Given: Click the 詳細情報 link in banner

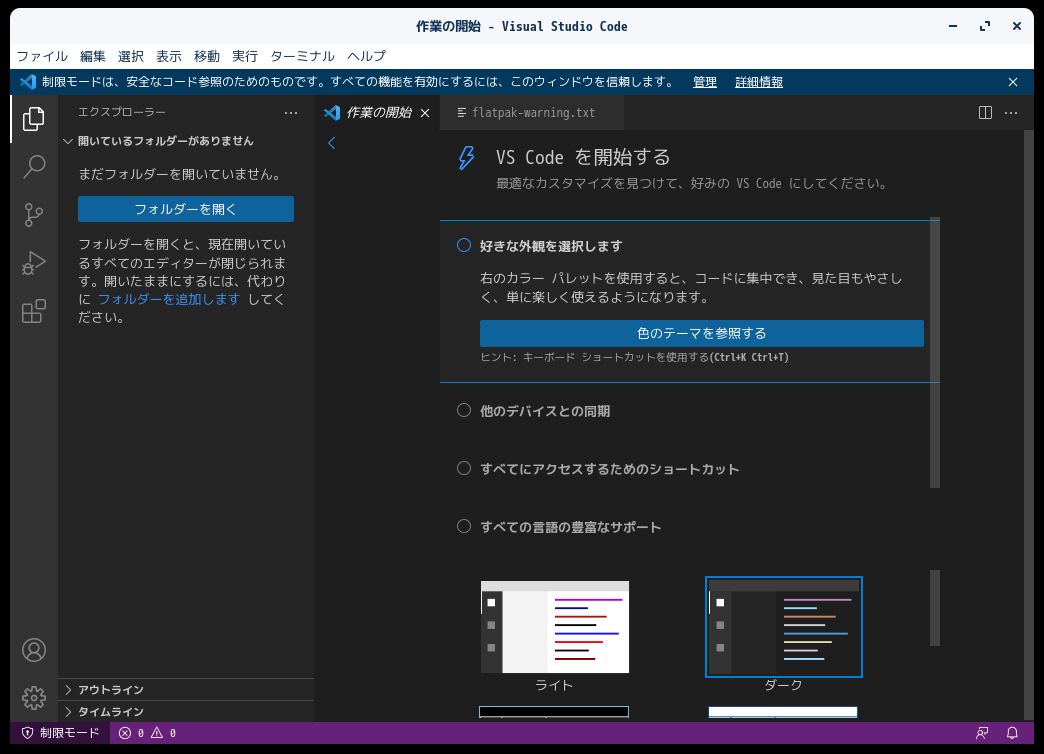Looking at the screenshot, I should pyautogui.click(x=759, y=82).
